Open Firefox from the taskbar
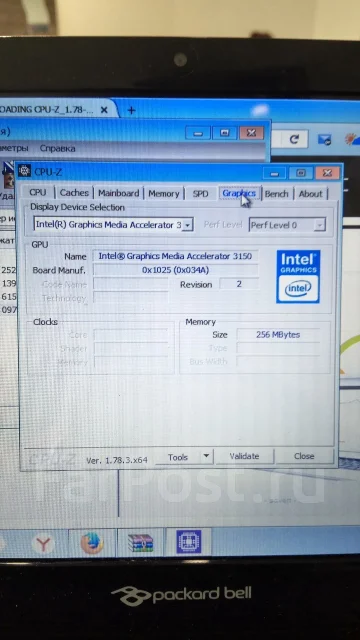 tap(92, 543)
